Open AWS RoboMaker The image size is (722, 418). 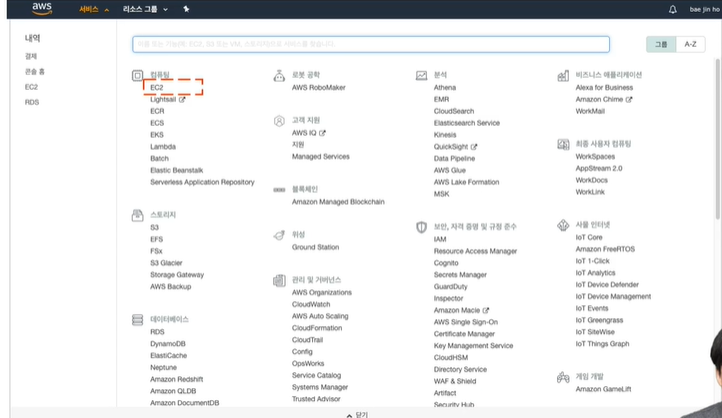pyautogui.click(x=319, y=87)
